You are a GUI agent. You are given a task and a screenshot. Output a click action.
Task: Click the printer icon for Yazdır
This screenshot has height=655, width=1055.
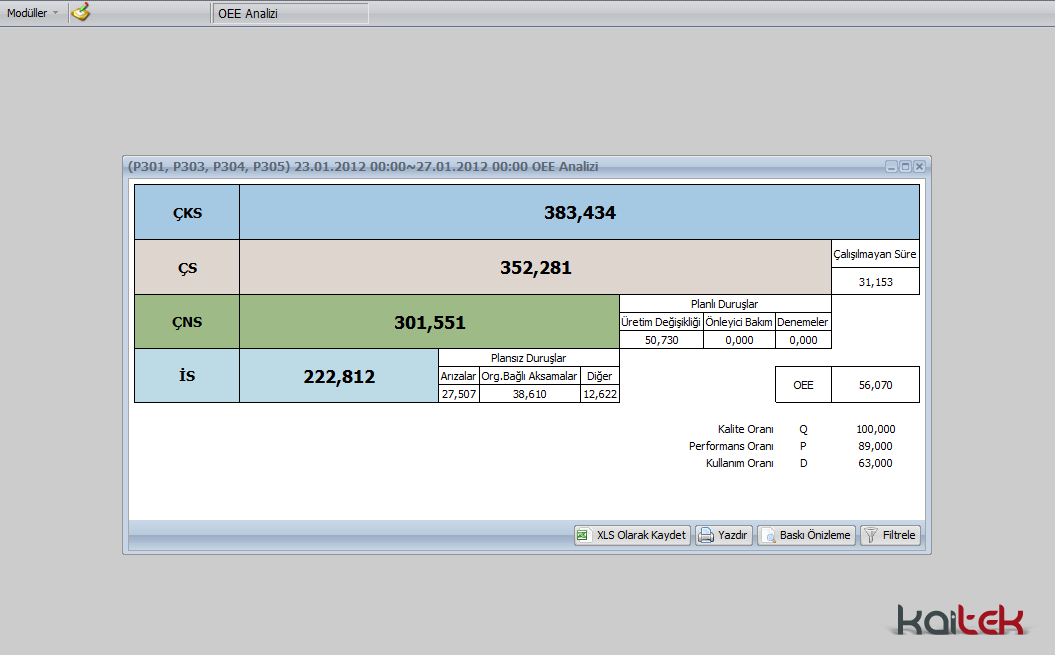[x=706, y=535]
